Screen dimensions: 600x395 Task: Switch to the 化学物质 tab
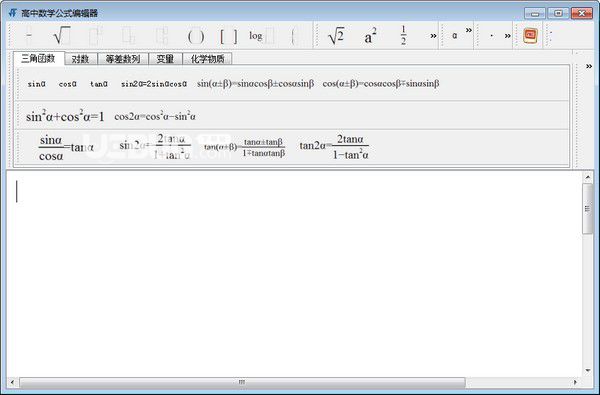coord(207,59)
